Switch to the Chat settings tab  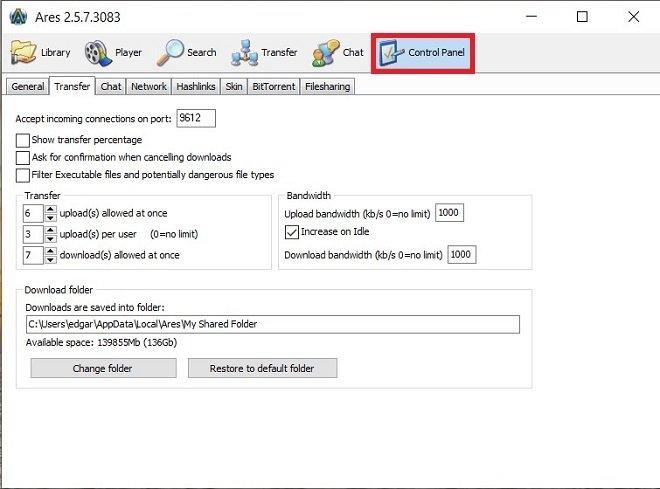[x=111, y=87]
